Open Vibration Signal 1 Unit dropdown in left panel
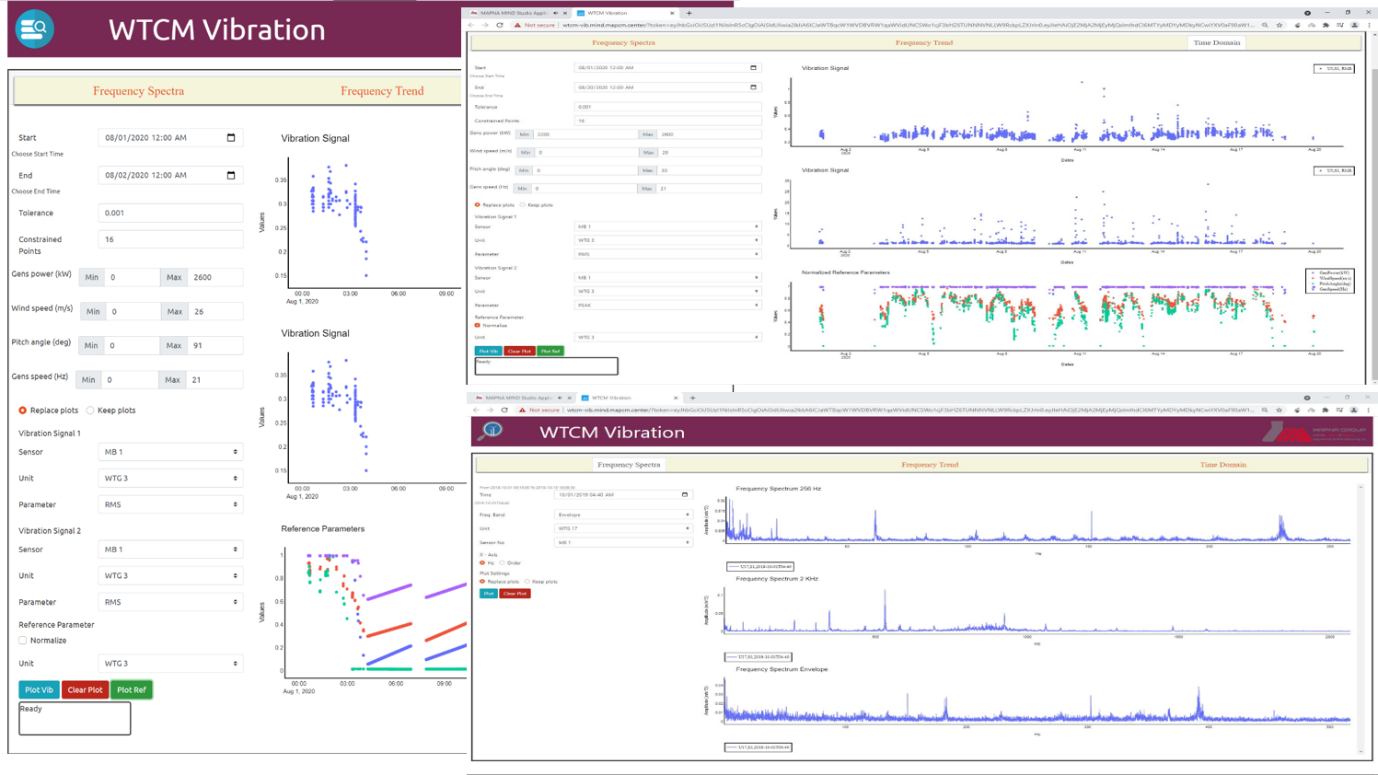The width and height of the screenshot is (1378, 775). point(171,478)
